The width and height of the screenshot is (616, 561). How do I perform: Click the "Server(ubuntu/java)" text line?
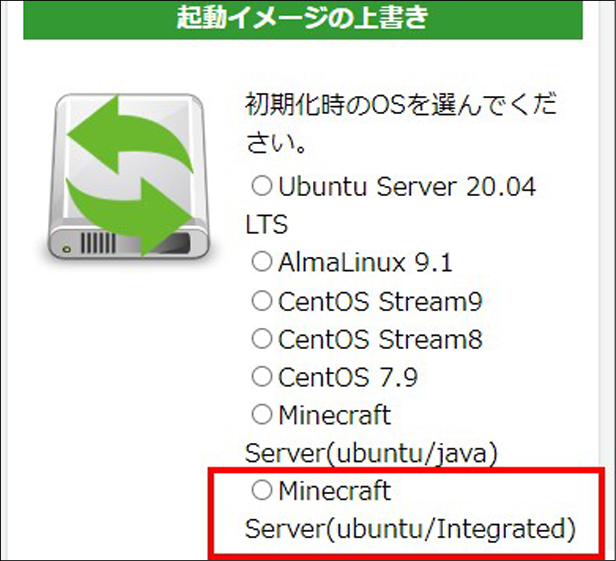pos(371,453)
